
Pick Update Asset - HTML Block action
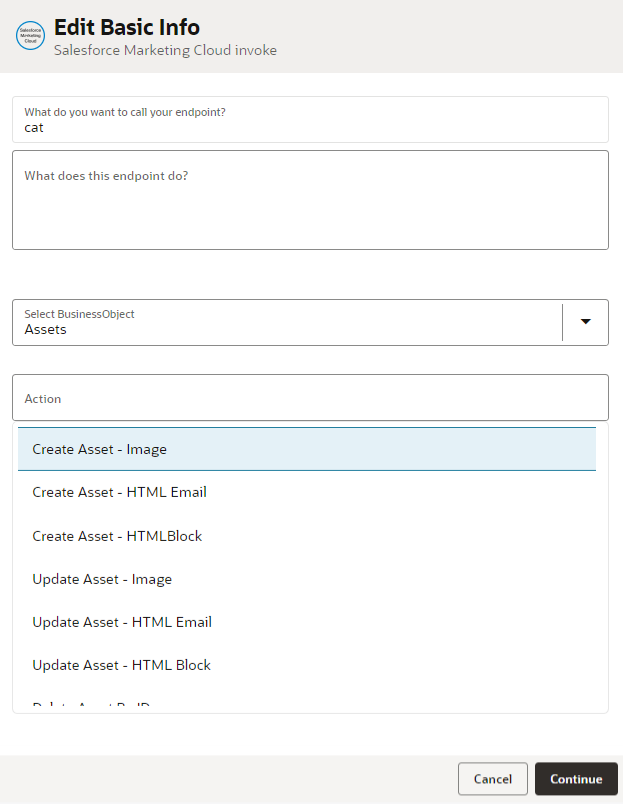click(121, 665)
